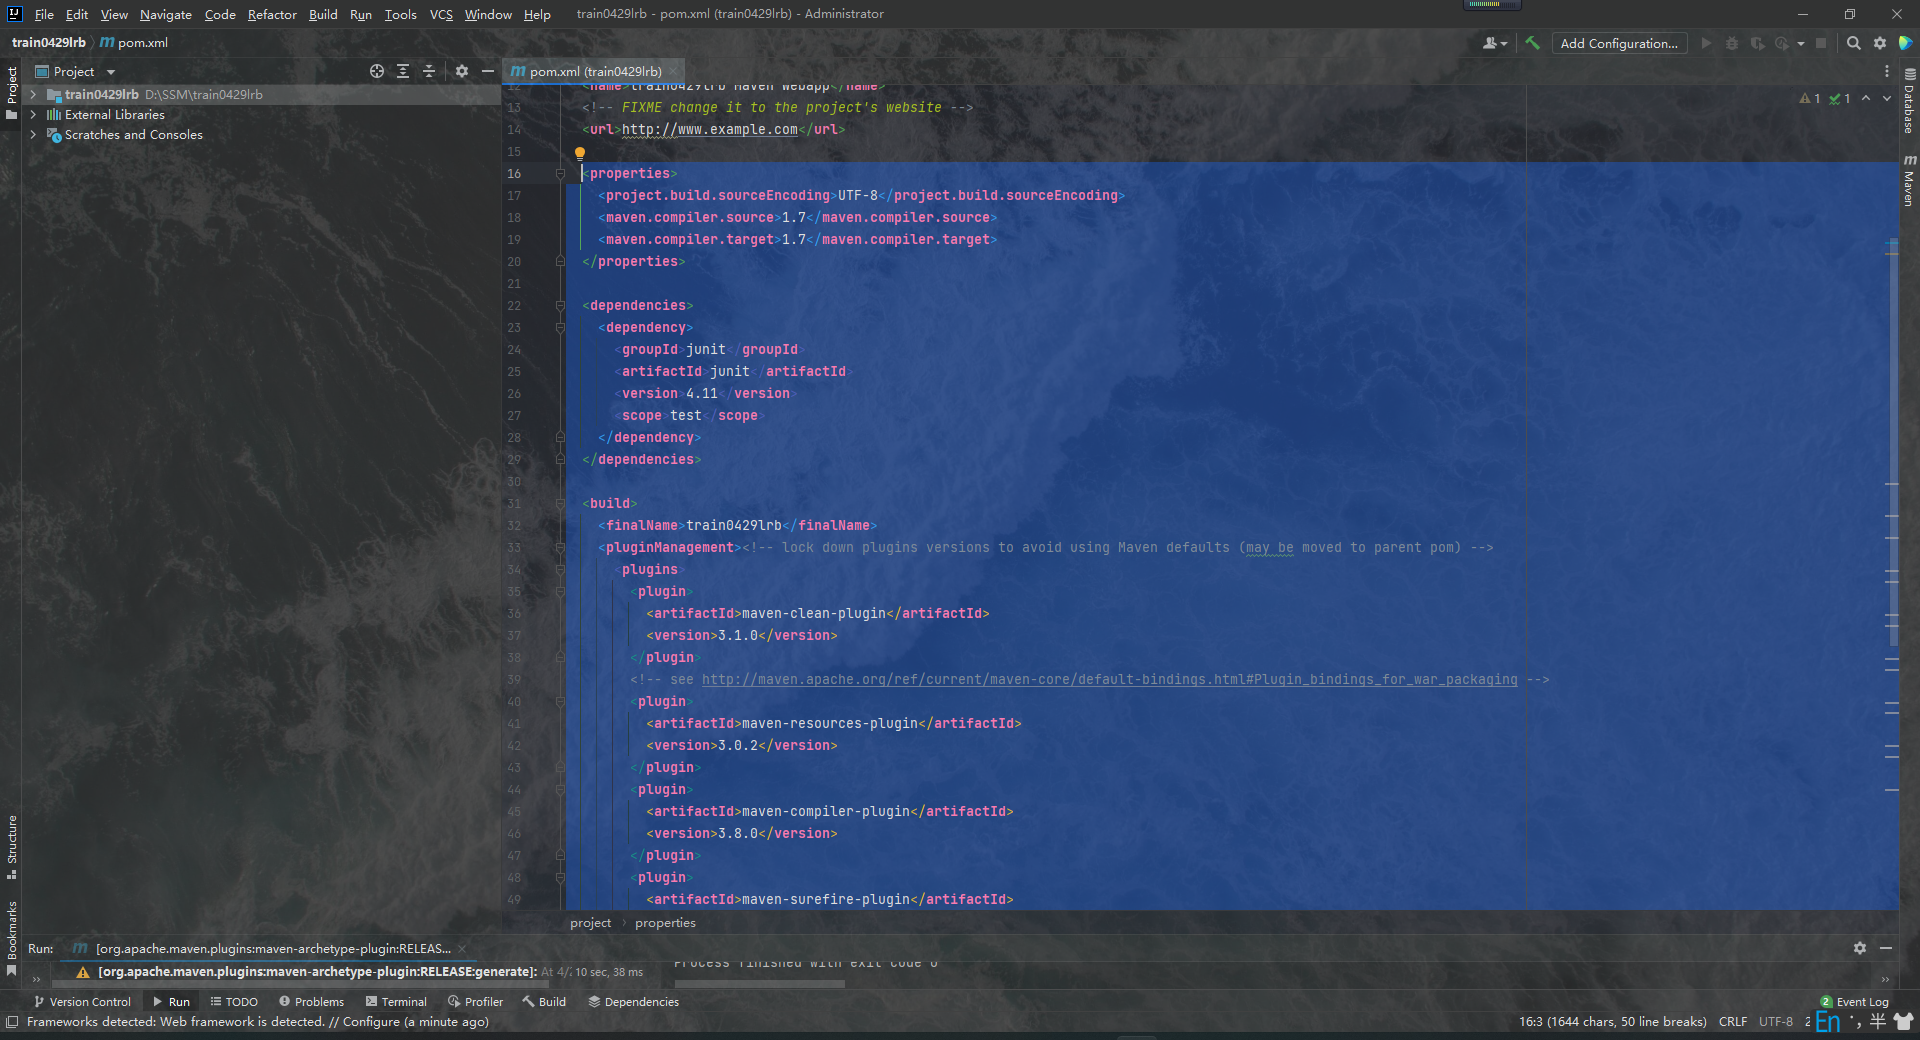The width and height of the screenshot is (1920, 1040).
Task: Expand Scratches and Consoles tree node
Action: [x=33, y=134]
